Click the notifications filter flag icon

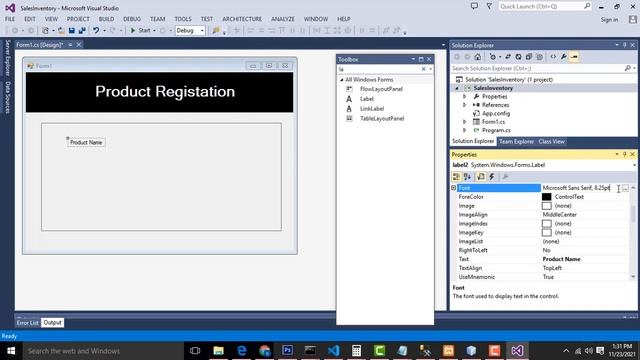(x=489, y=6)
